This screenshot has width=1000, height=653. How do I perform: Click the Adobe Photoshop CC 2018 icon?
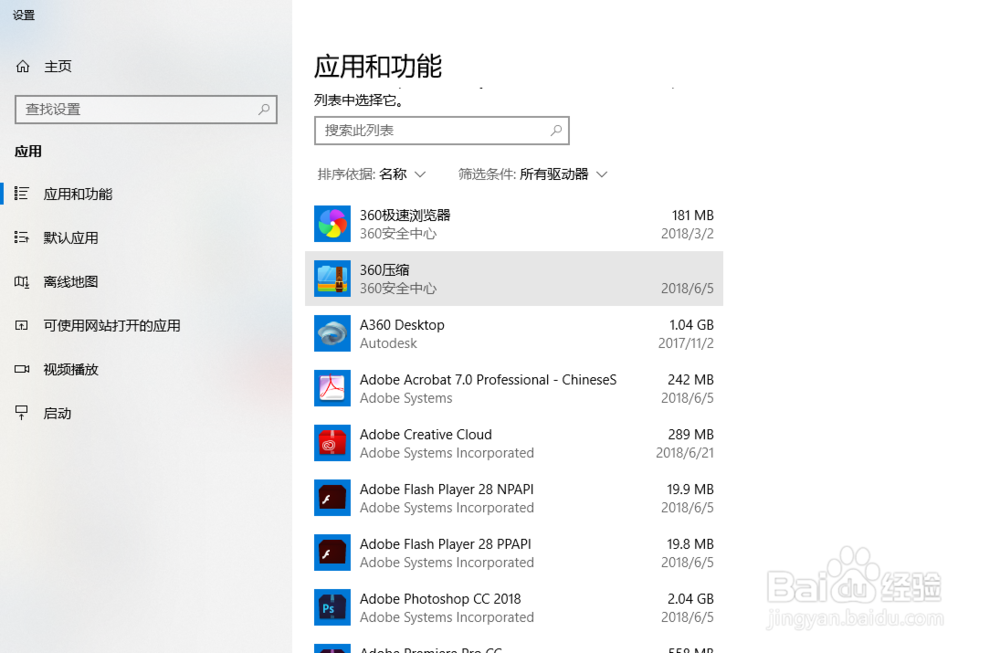[332, 607]
